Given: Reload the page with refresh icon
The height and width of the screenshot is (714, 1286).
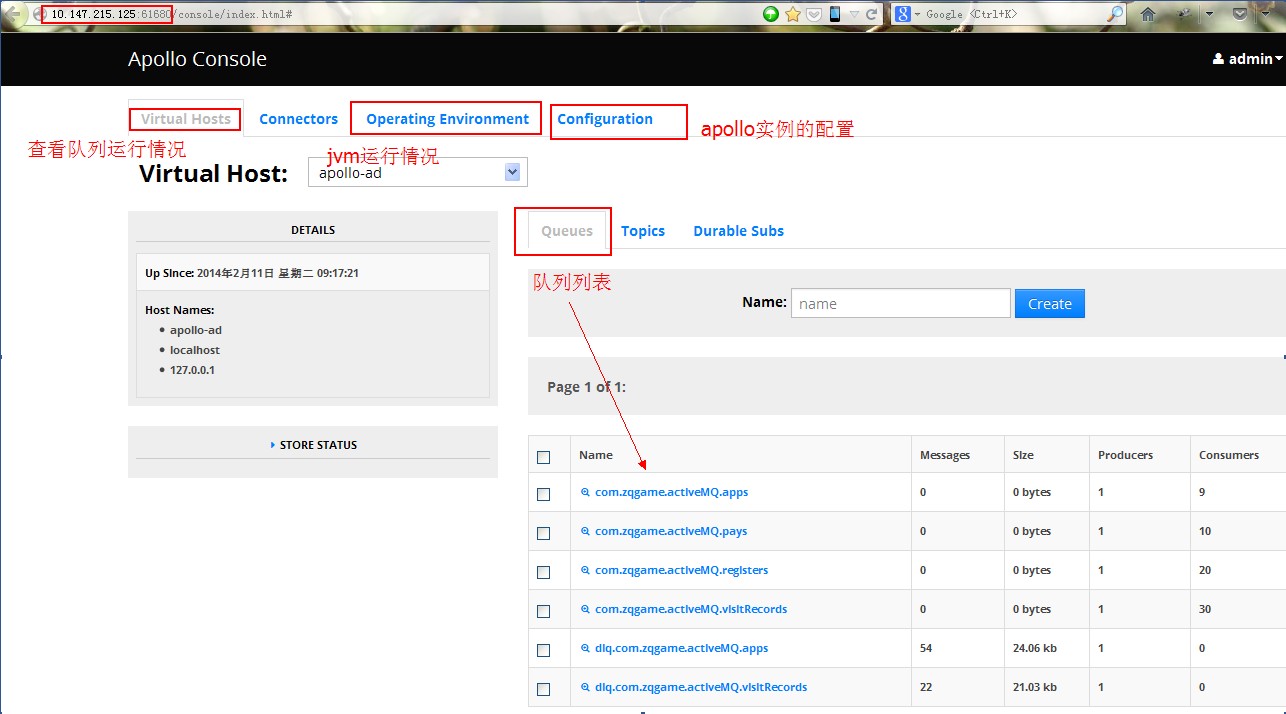Looking at the screenshot, I should pyautogui.click(x=872, y=14).
